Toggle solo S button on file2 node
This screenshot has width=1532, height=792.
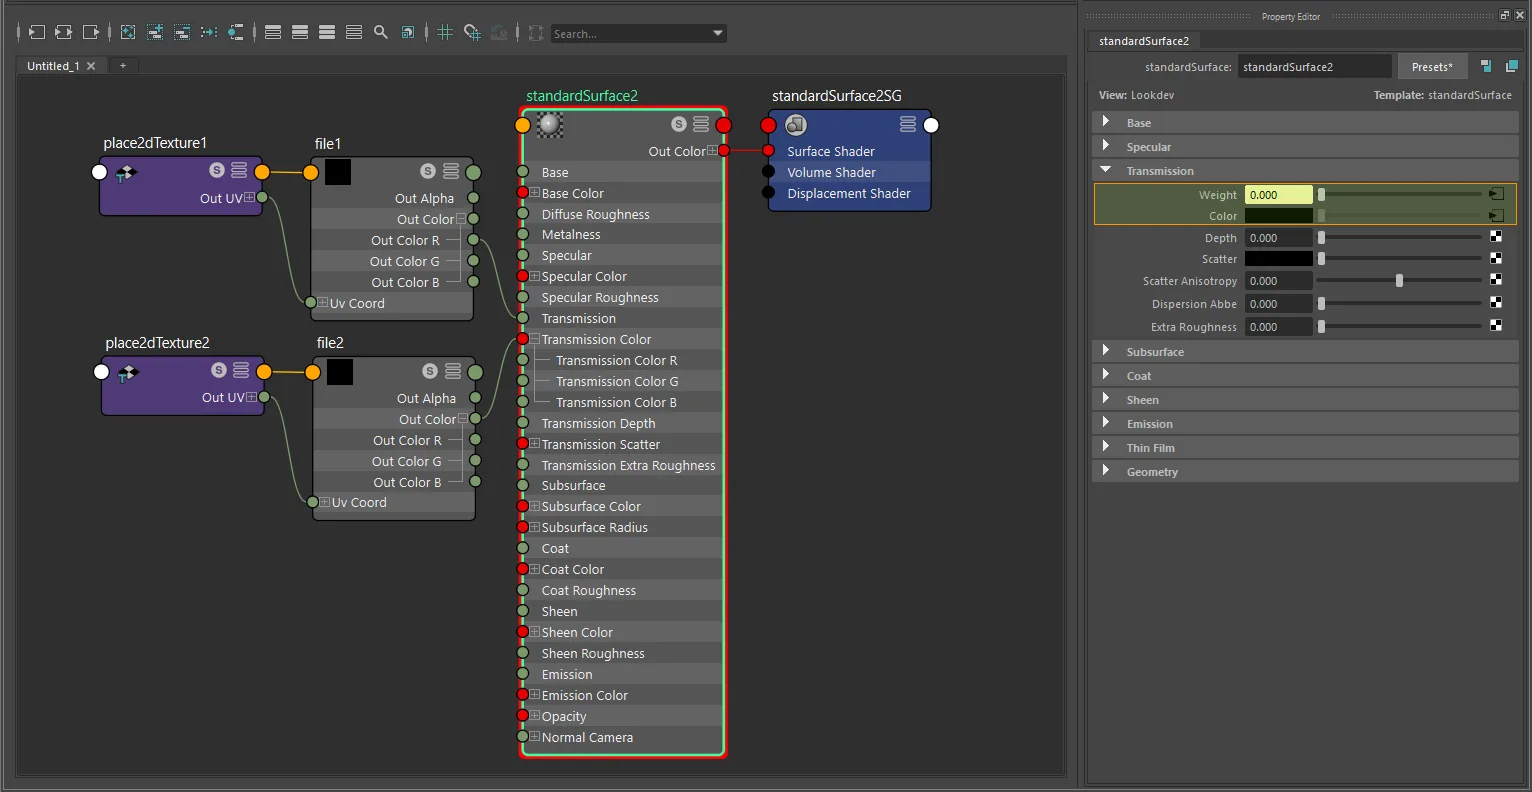pyautogui.click(x=430, y=371)
